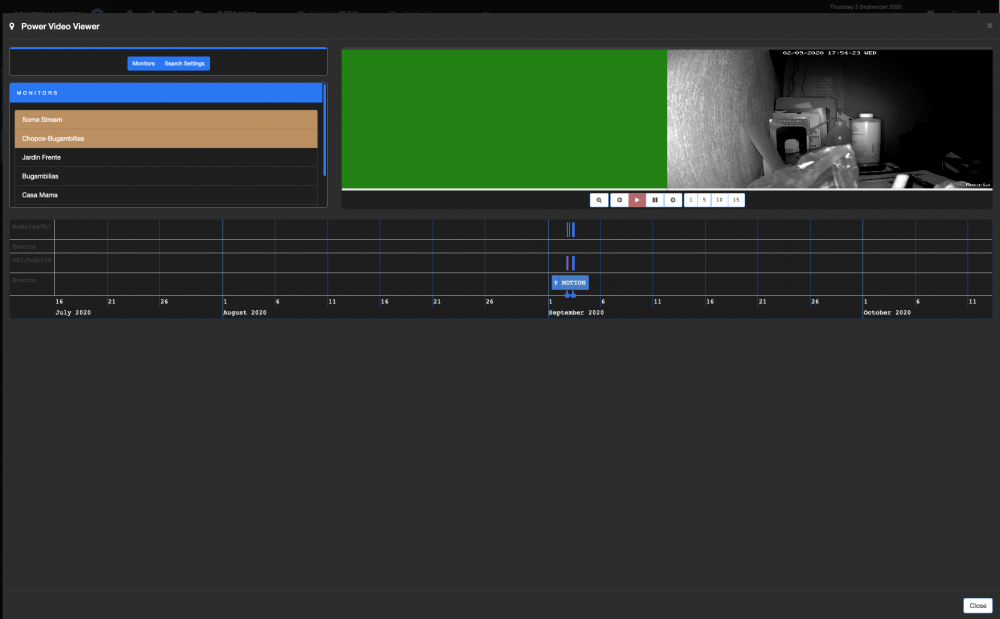Click the October 2020 timeline label
This screenshot has width=1000, height=619.
click(x=886, y=312)
